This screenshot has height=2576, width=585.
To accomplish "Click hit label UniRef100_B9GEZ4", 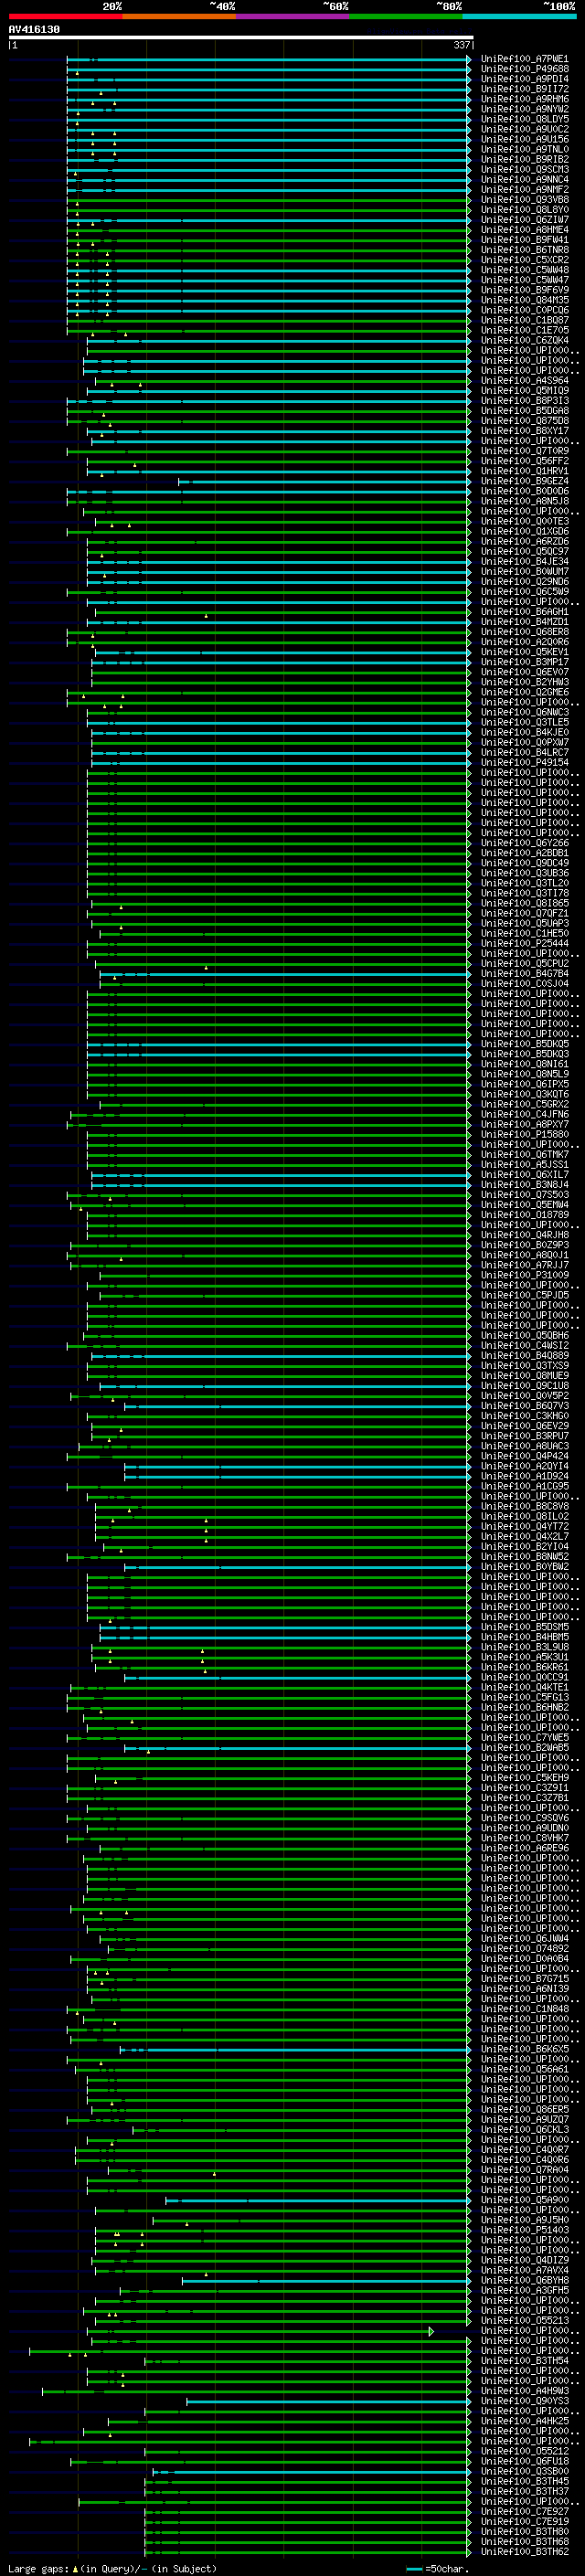I will click(x=524, y=481).
